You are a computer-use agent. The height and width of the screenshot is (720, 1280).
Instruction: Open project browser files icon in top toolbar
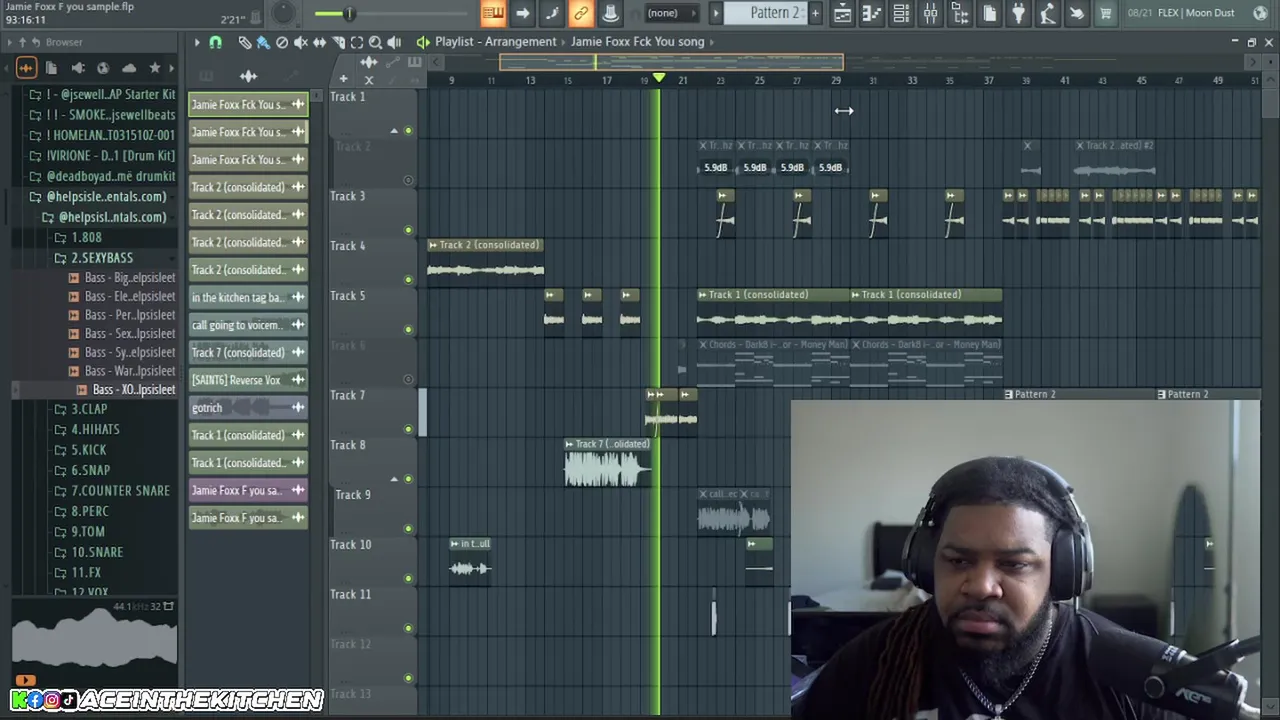(989, 13)
